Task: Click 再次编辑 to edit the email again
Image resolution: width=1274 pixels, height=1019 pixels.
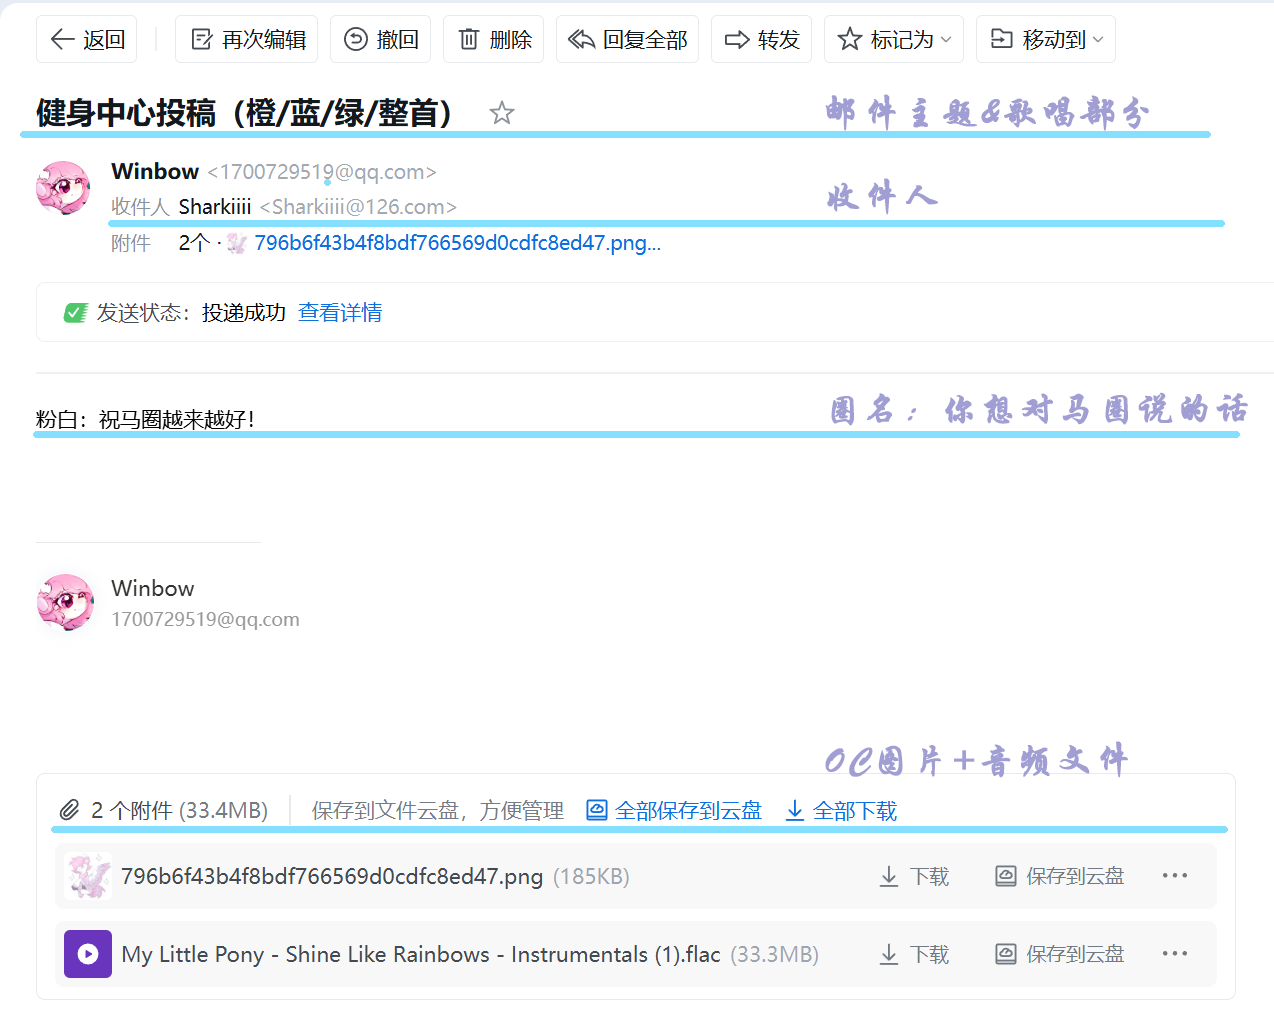Action: pyautogui.click(x=247, y=40)
